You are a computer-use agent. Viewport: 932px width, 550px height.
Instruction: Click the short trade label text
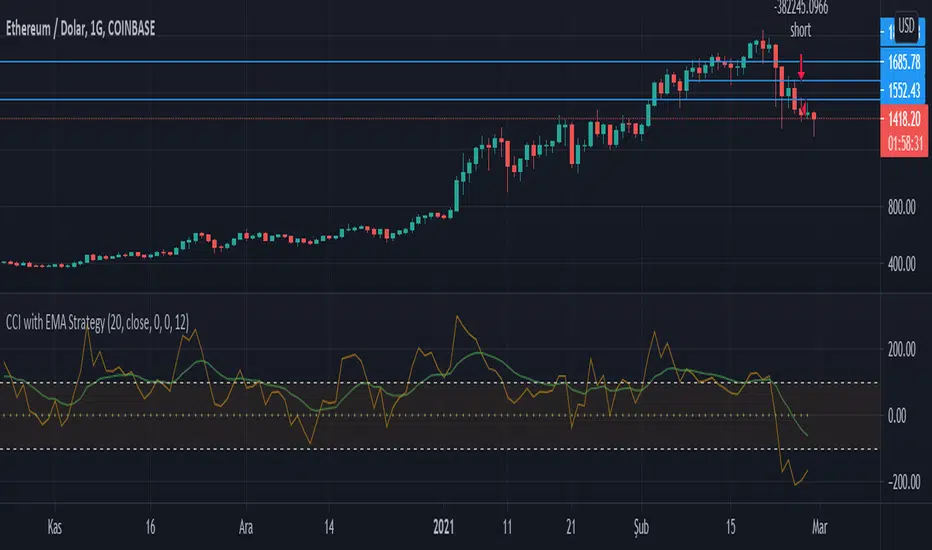point(801,30)
